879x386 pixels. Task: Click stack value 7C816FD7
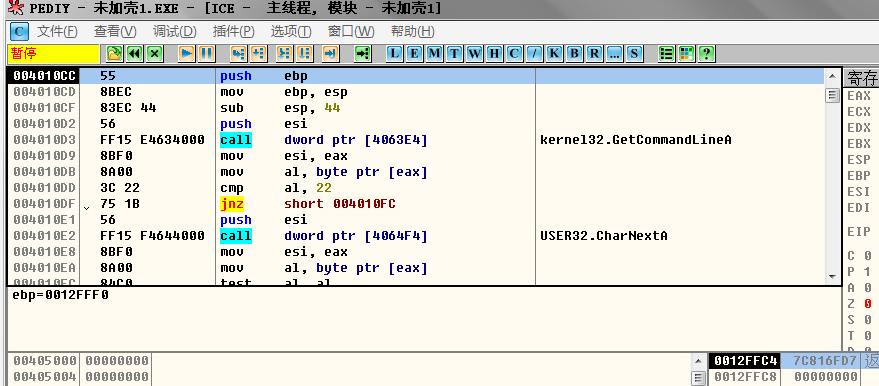825,360
